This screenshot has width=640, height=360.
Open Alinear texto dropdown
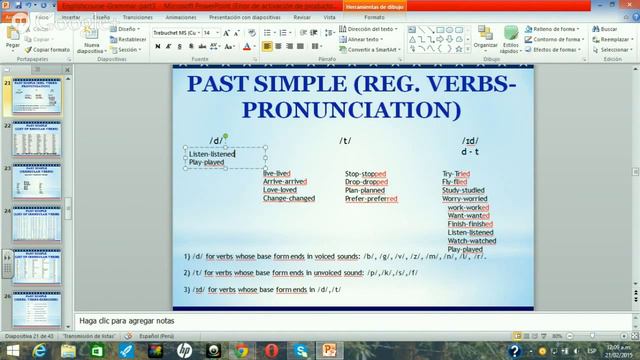point(362,40)
